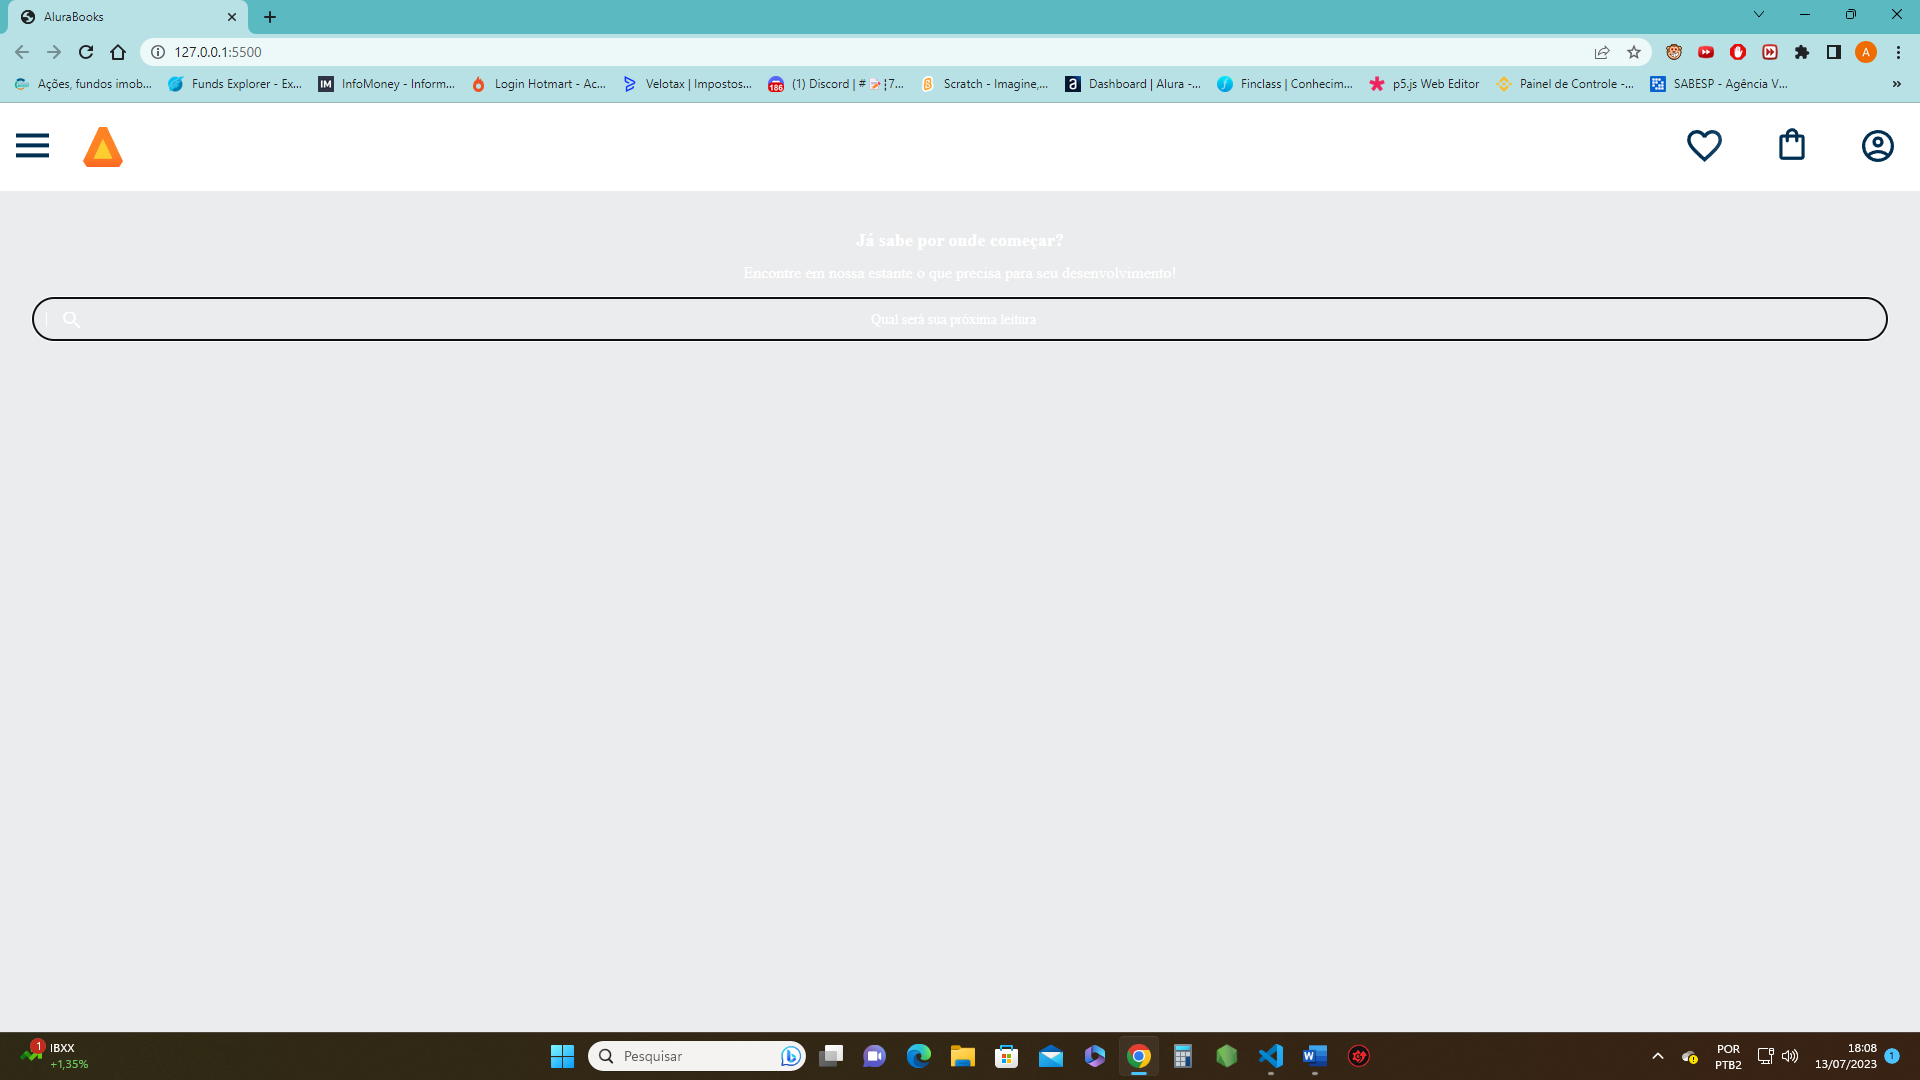Image resolution: width=1920 pixels, height=1080 pixels.
Task: Open the InfoMoney bookmarked page
Action: point(386,83)
